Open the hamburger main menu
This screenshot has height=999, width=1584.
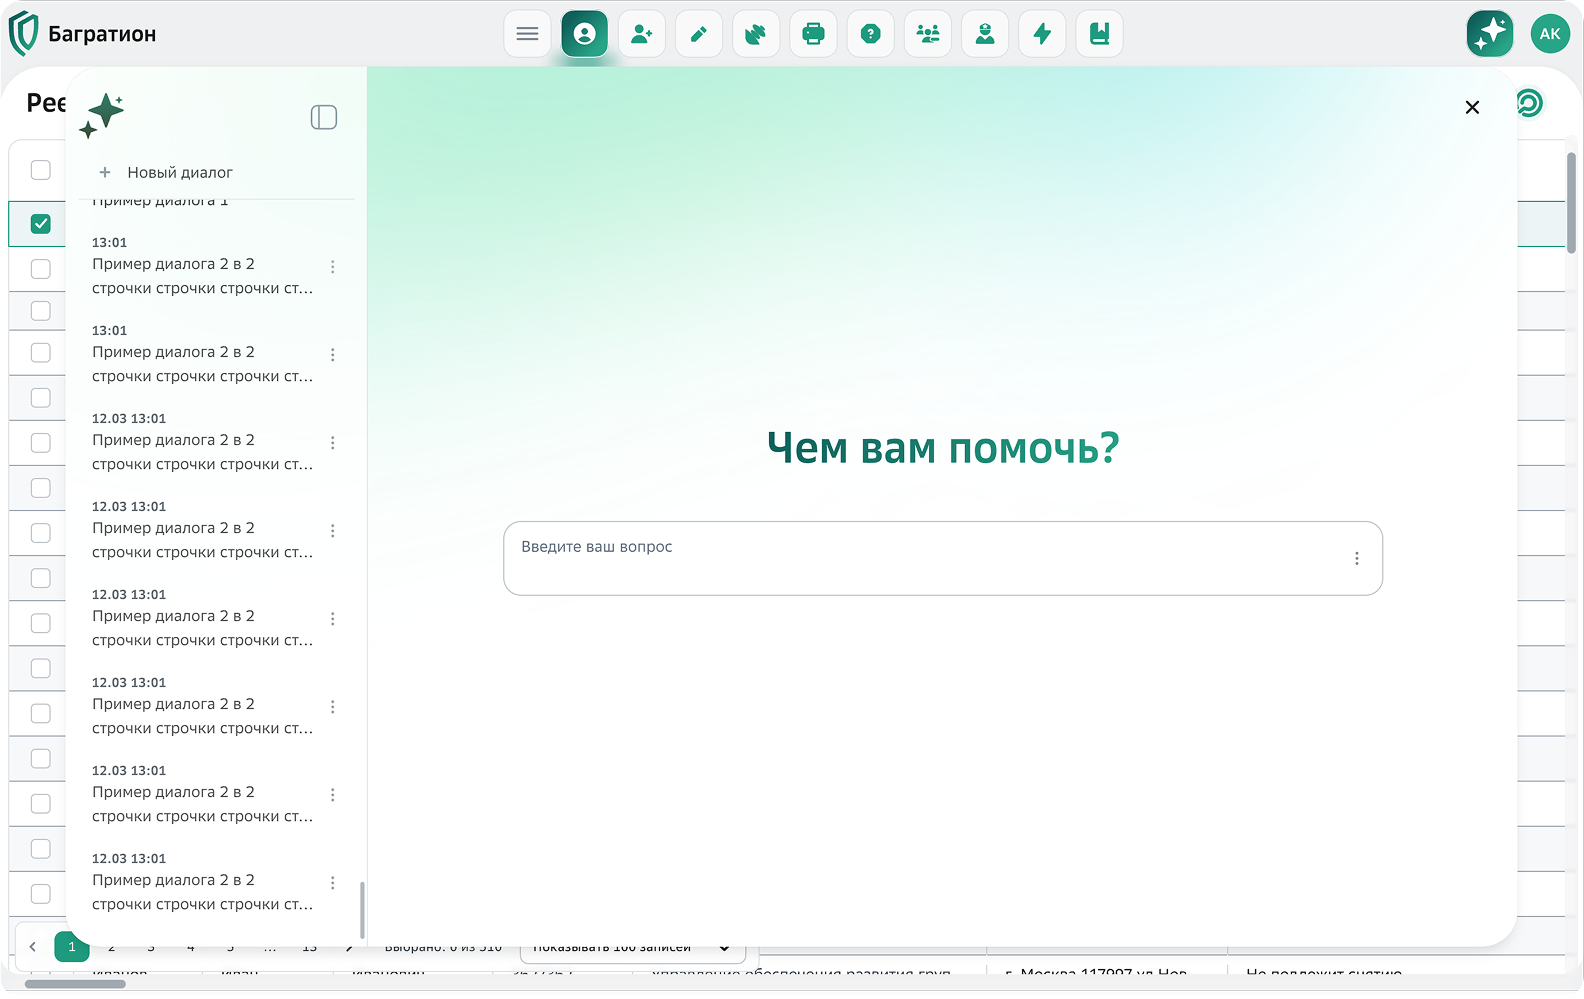tap(527, 34)
